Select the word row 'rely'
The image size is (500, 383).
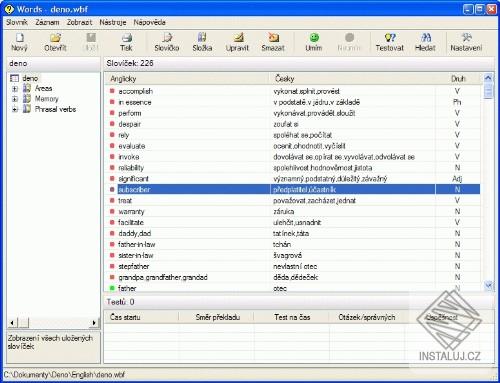click(x=293, y=135)
